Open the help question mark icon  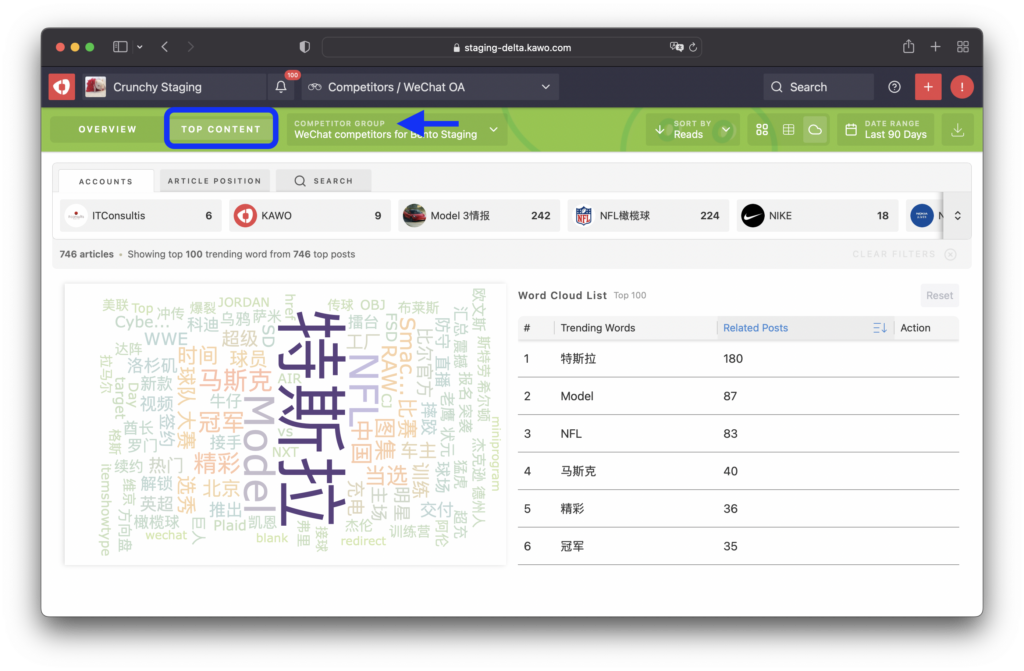point(894,87)
